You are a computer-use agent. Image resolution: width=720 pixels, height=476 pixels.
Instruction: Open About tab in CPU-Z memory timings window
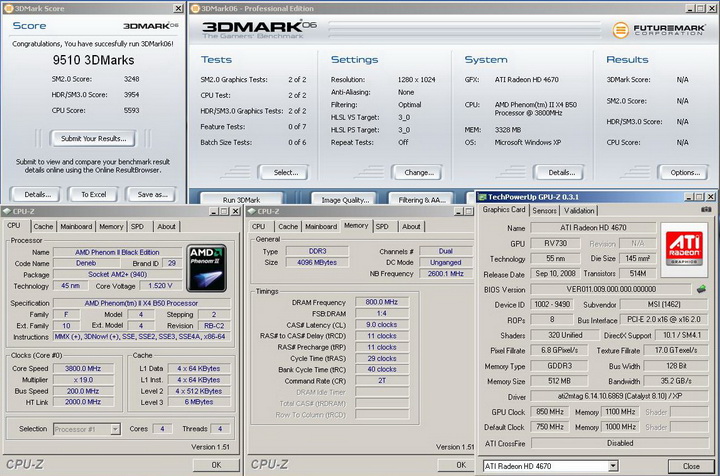point(411,226)
